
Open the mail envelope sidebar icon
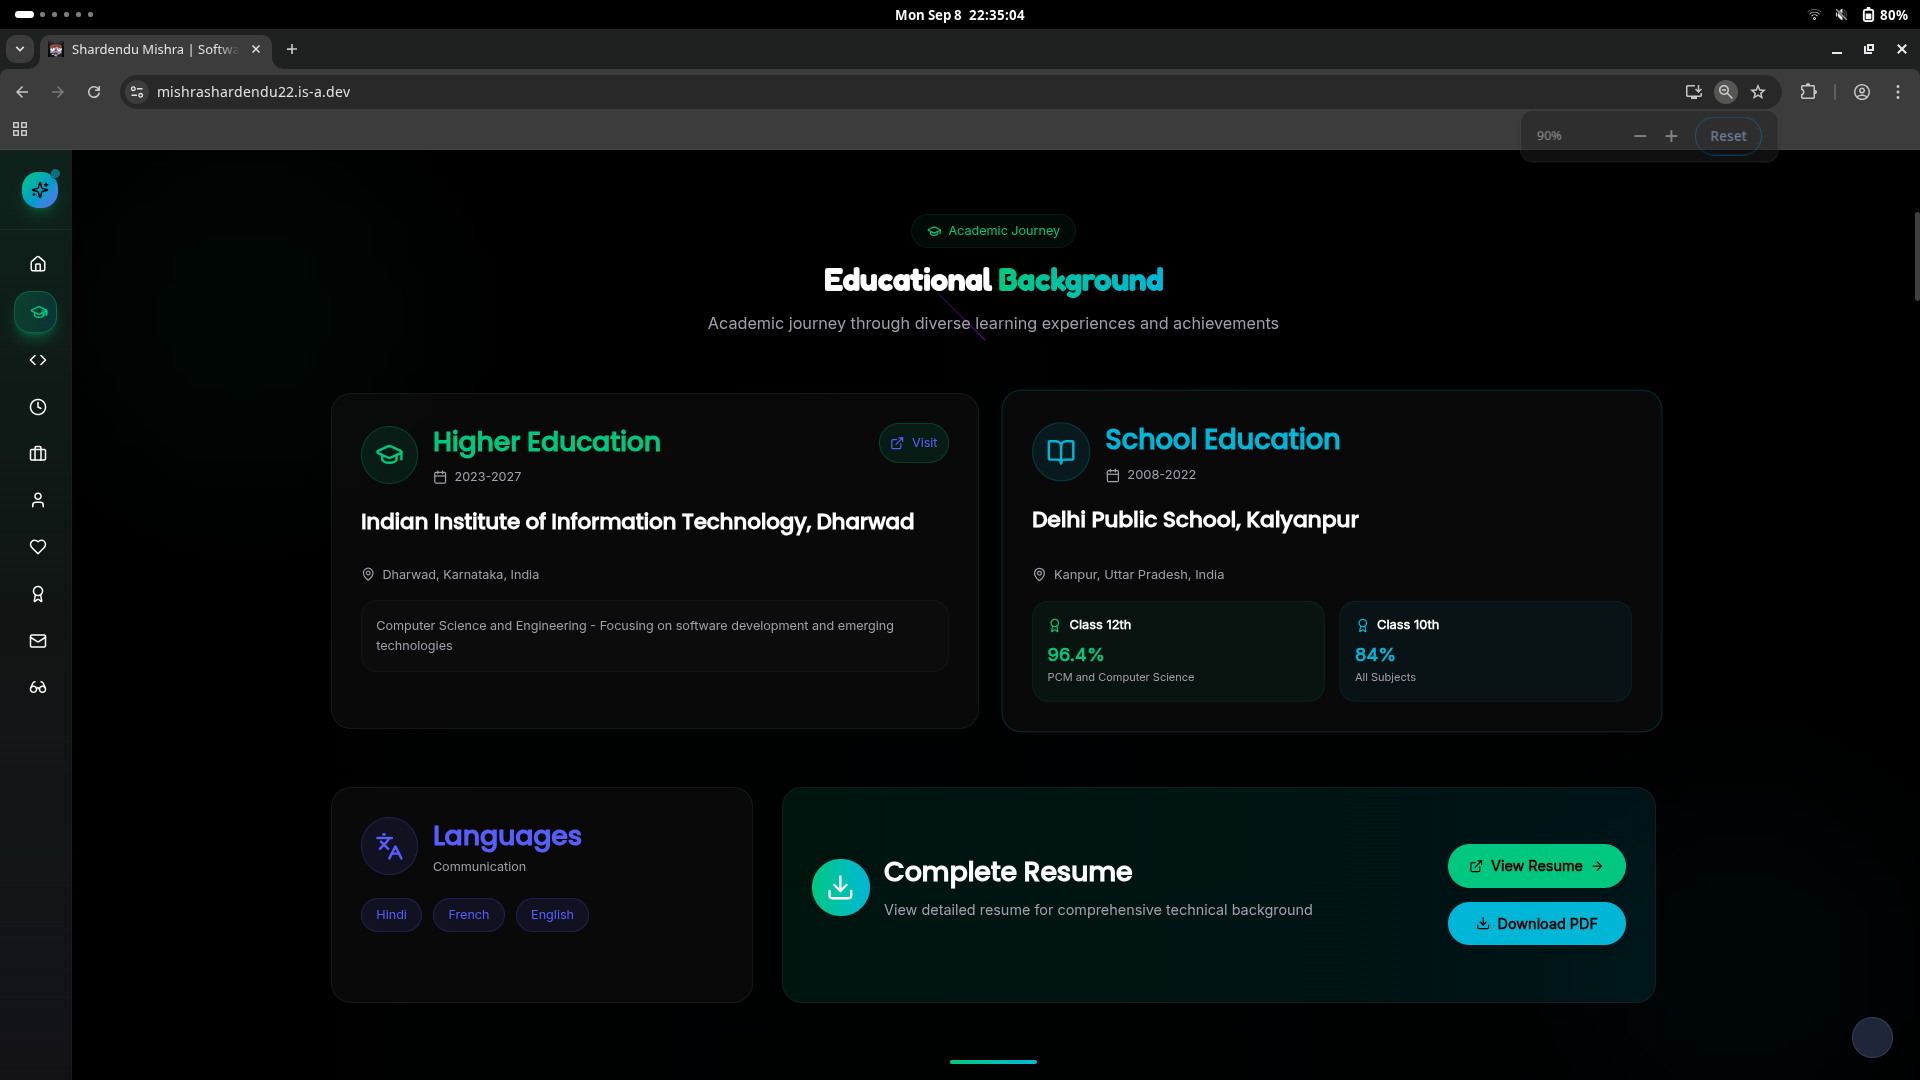click(x=38, y=641)
